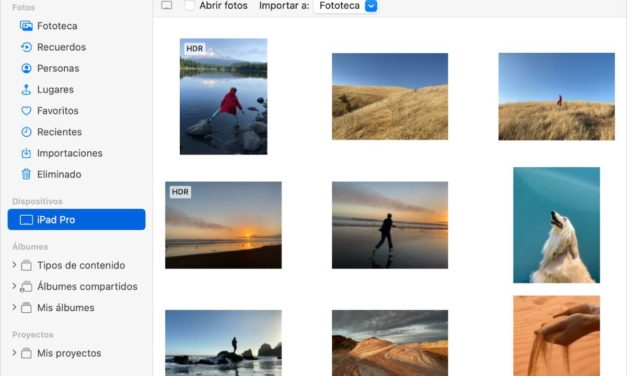Click the Personas people icon

tap(26, 68)
